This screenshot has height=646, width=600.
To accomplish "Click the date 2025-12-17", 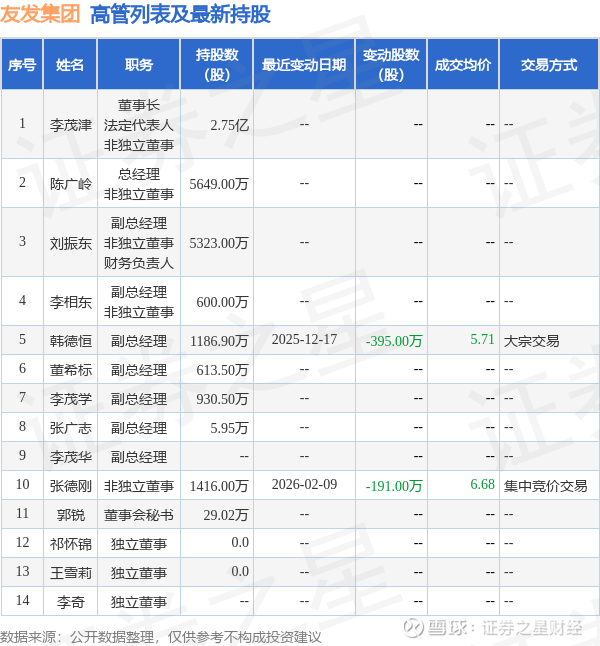I will (304, 339).
